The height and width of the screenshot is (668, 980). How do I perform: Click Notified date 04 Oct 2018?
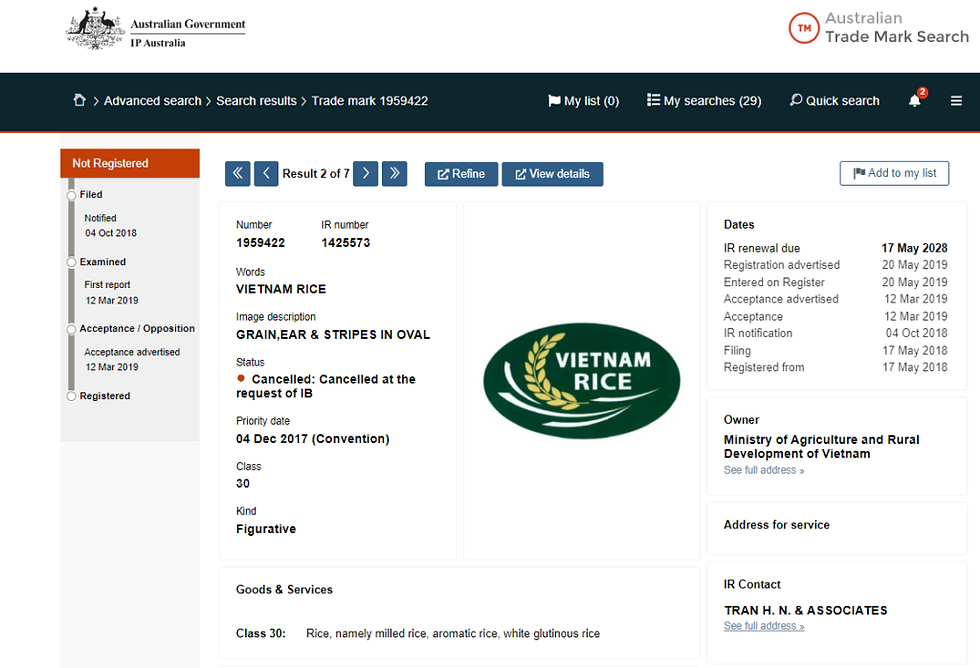click(x=111, y=233)
